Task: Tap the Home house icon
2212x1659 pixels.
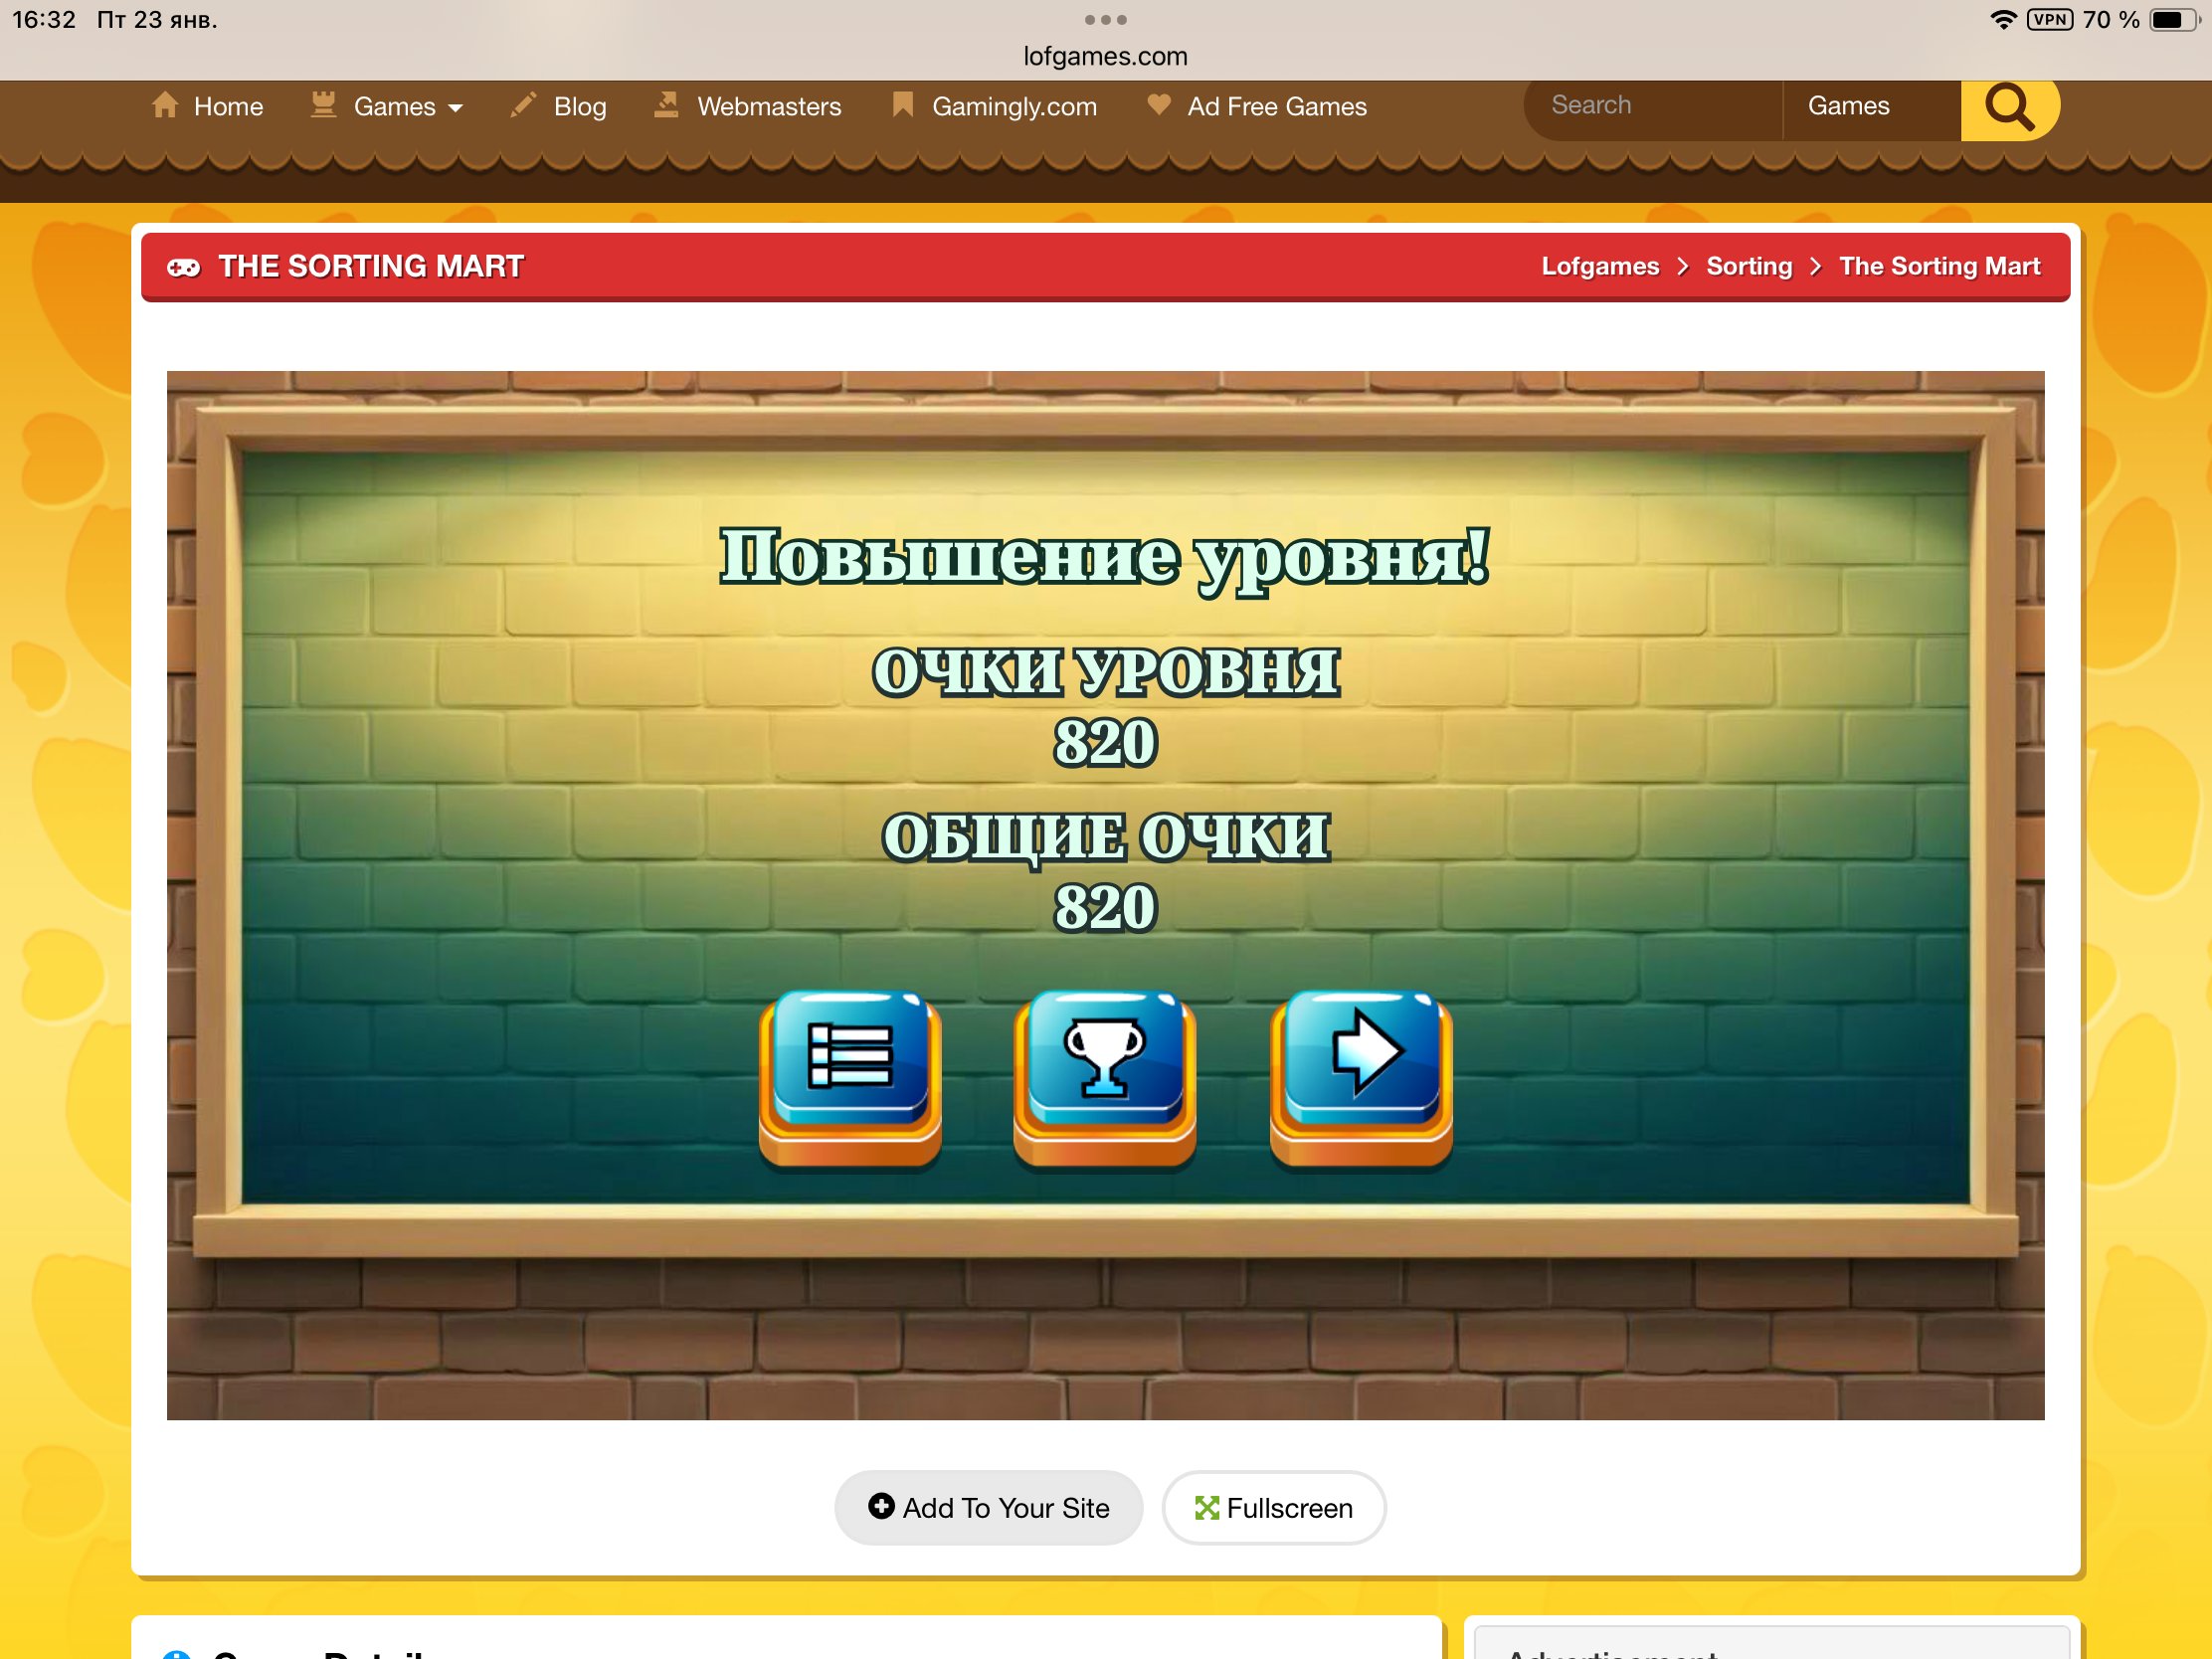Action: [x=165, y=105]
